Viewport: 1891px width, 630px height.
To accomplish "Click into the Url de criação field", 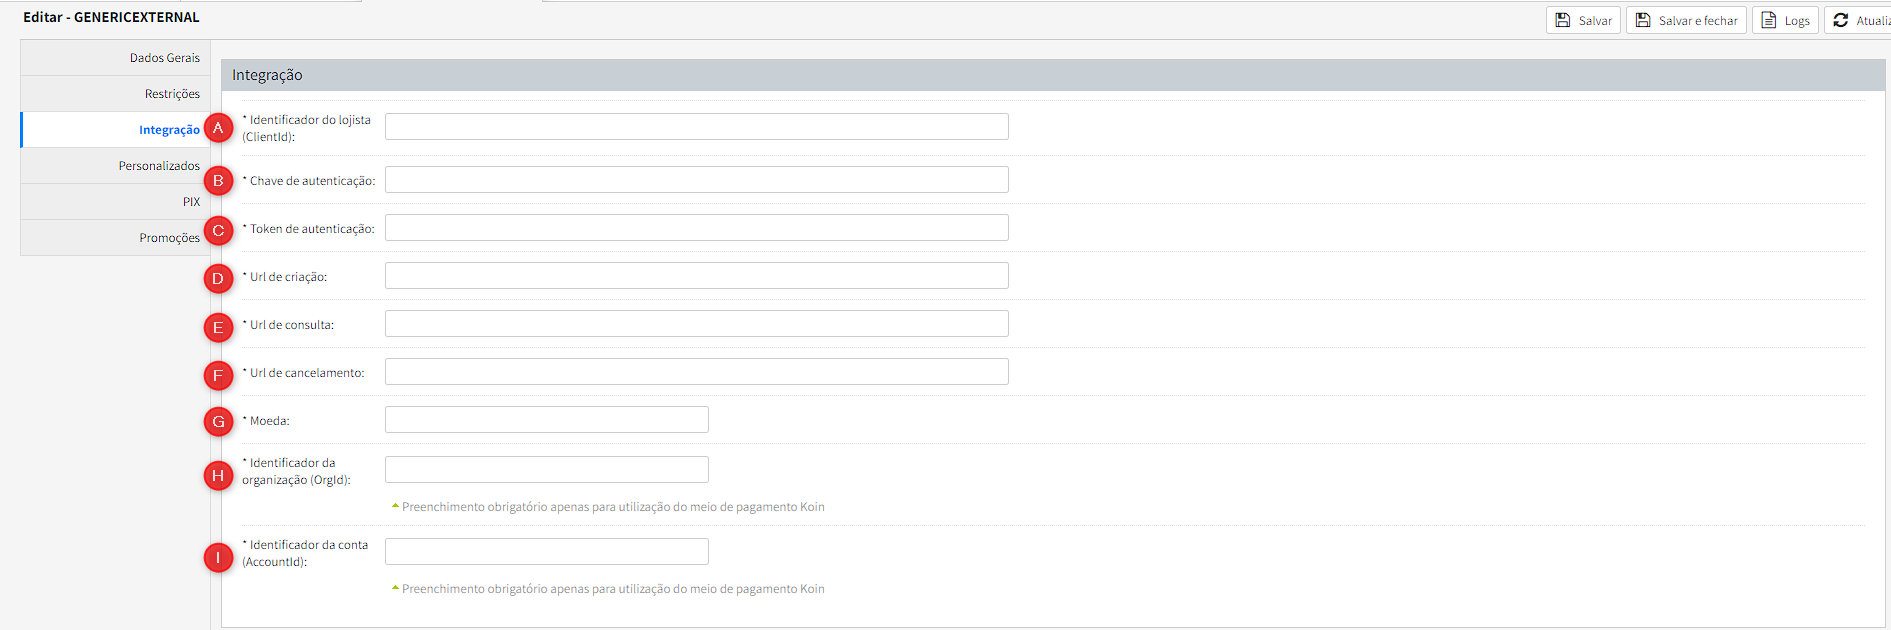I will click(696, 276).
